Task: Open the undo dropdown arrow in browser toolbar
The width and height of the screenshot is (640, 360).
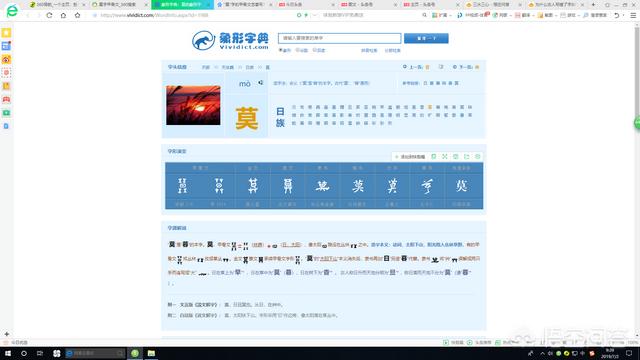Action: pos(623,15)
